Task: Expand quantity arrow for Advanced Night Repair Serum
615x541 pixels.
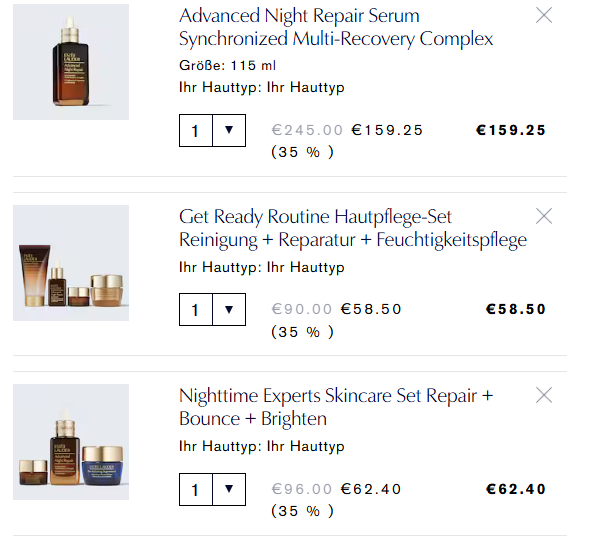Action: coord(229,130)
